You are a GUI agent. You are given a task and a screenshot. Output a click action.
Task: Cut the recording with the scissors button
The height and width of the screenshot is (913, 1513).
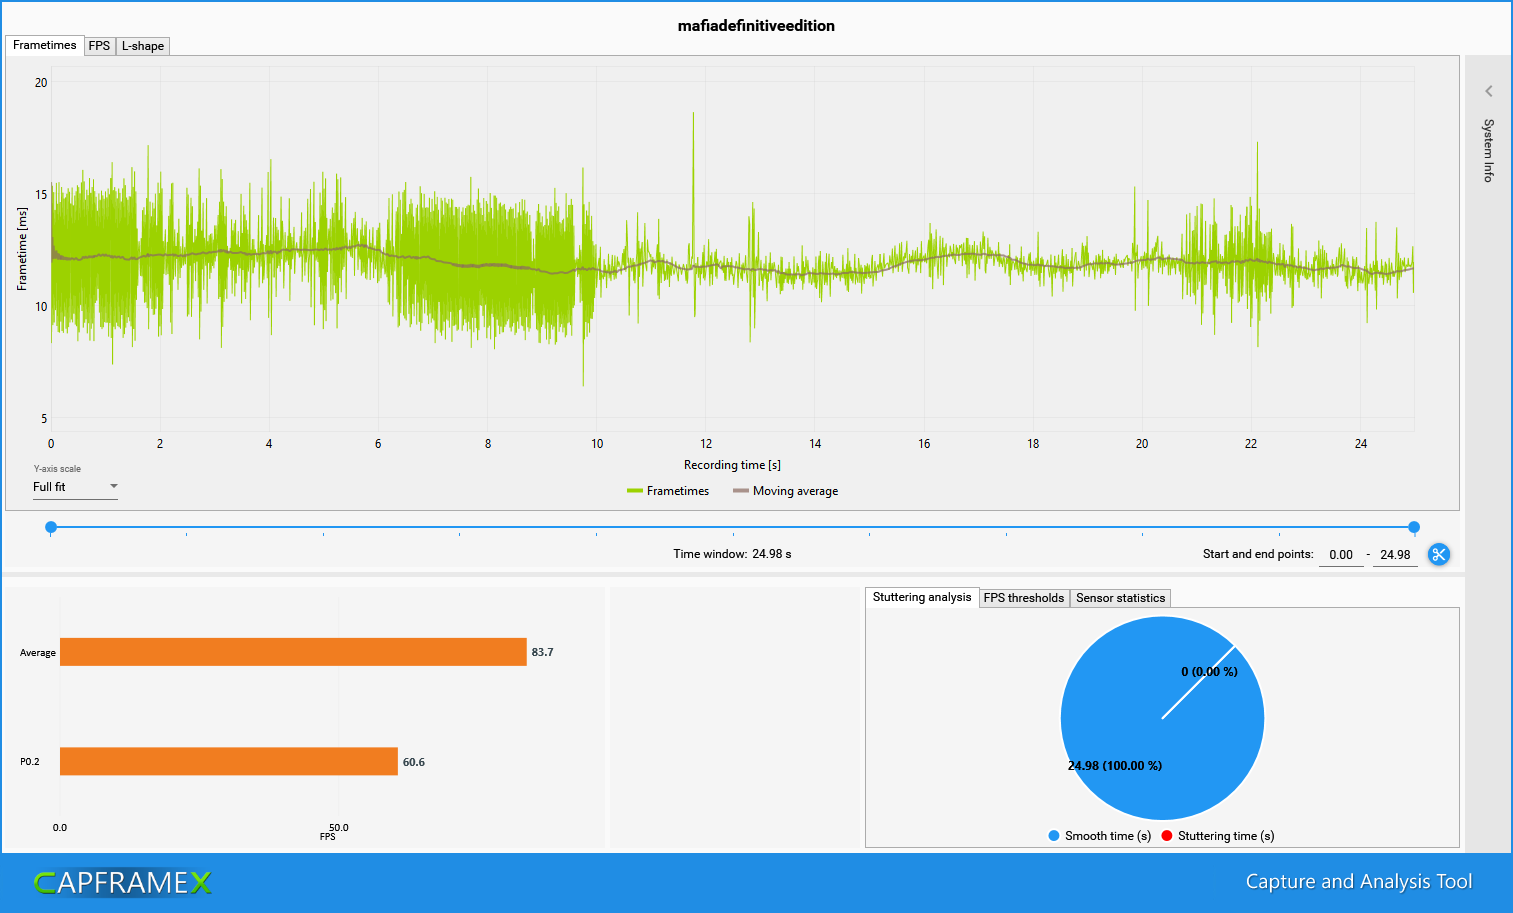pos(1439,554)
